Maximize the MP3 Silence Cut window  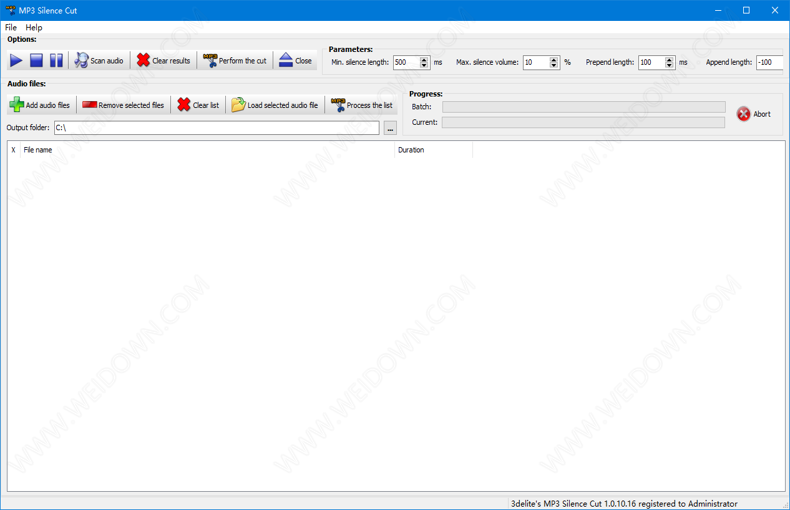tap(746, 10)
